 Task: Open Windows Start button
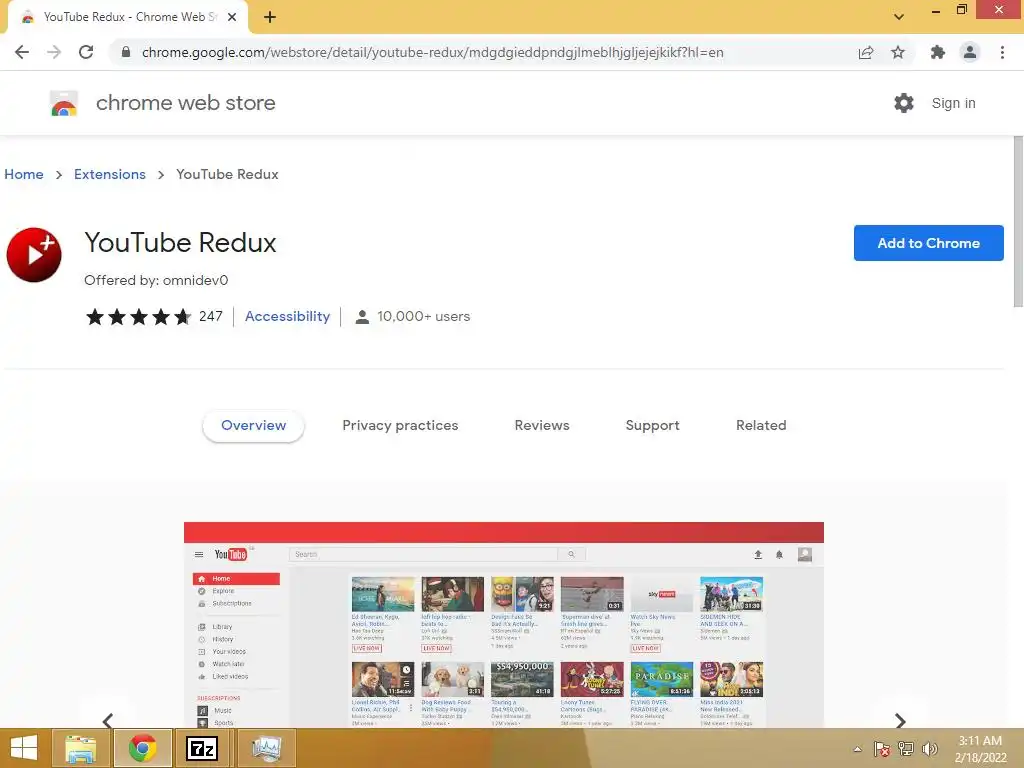[24, 748]
